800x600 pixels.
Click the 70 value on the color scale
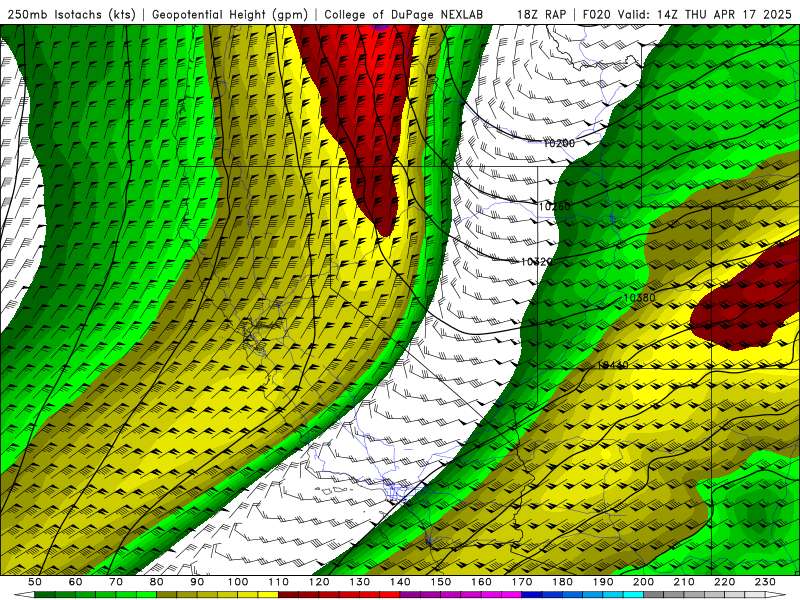(x=116, y=582)
